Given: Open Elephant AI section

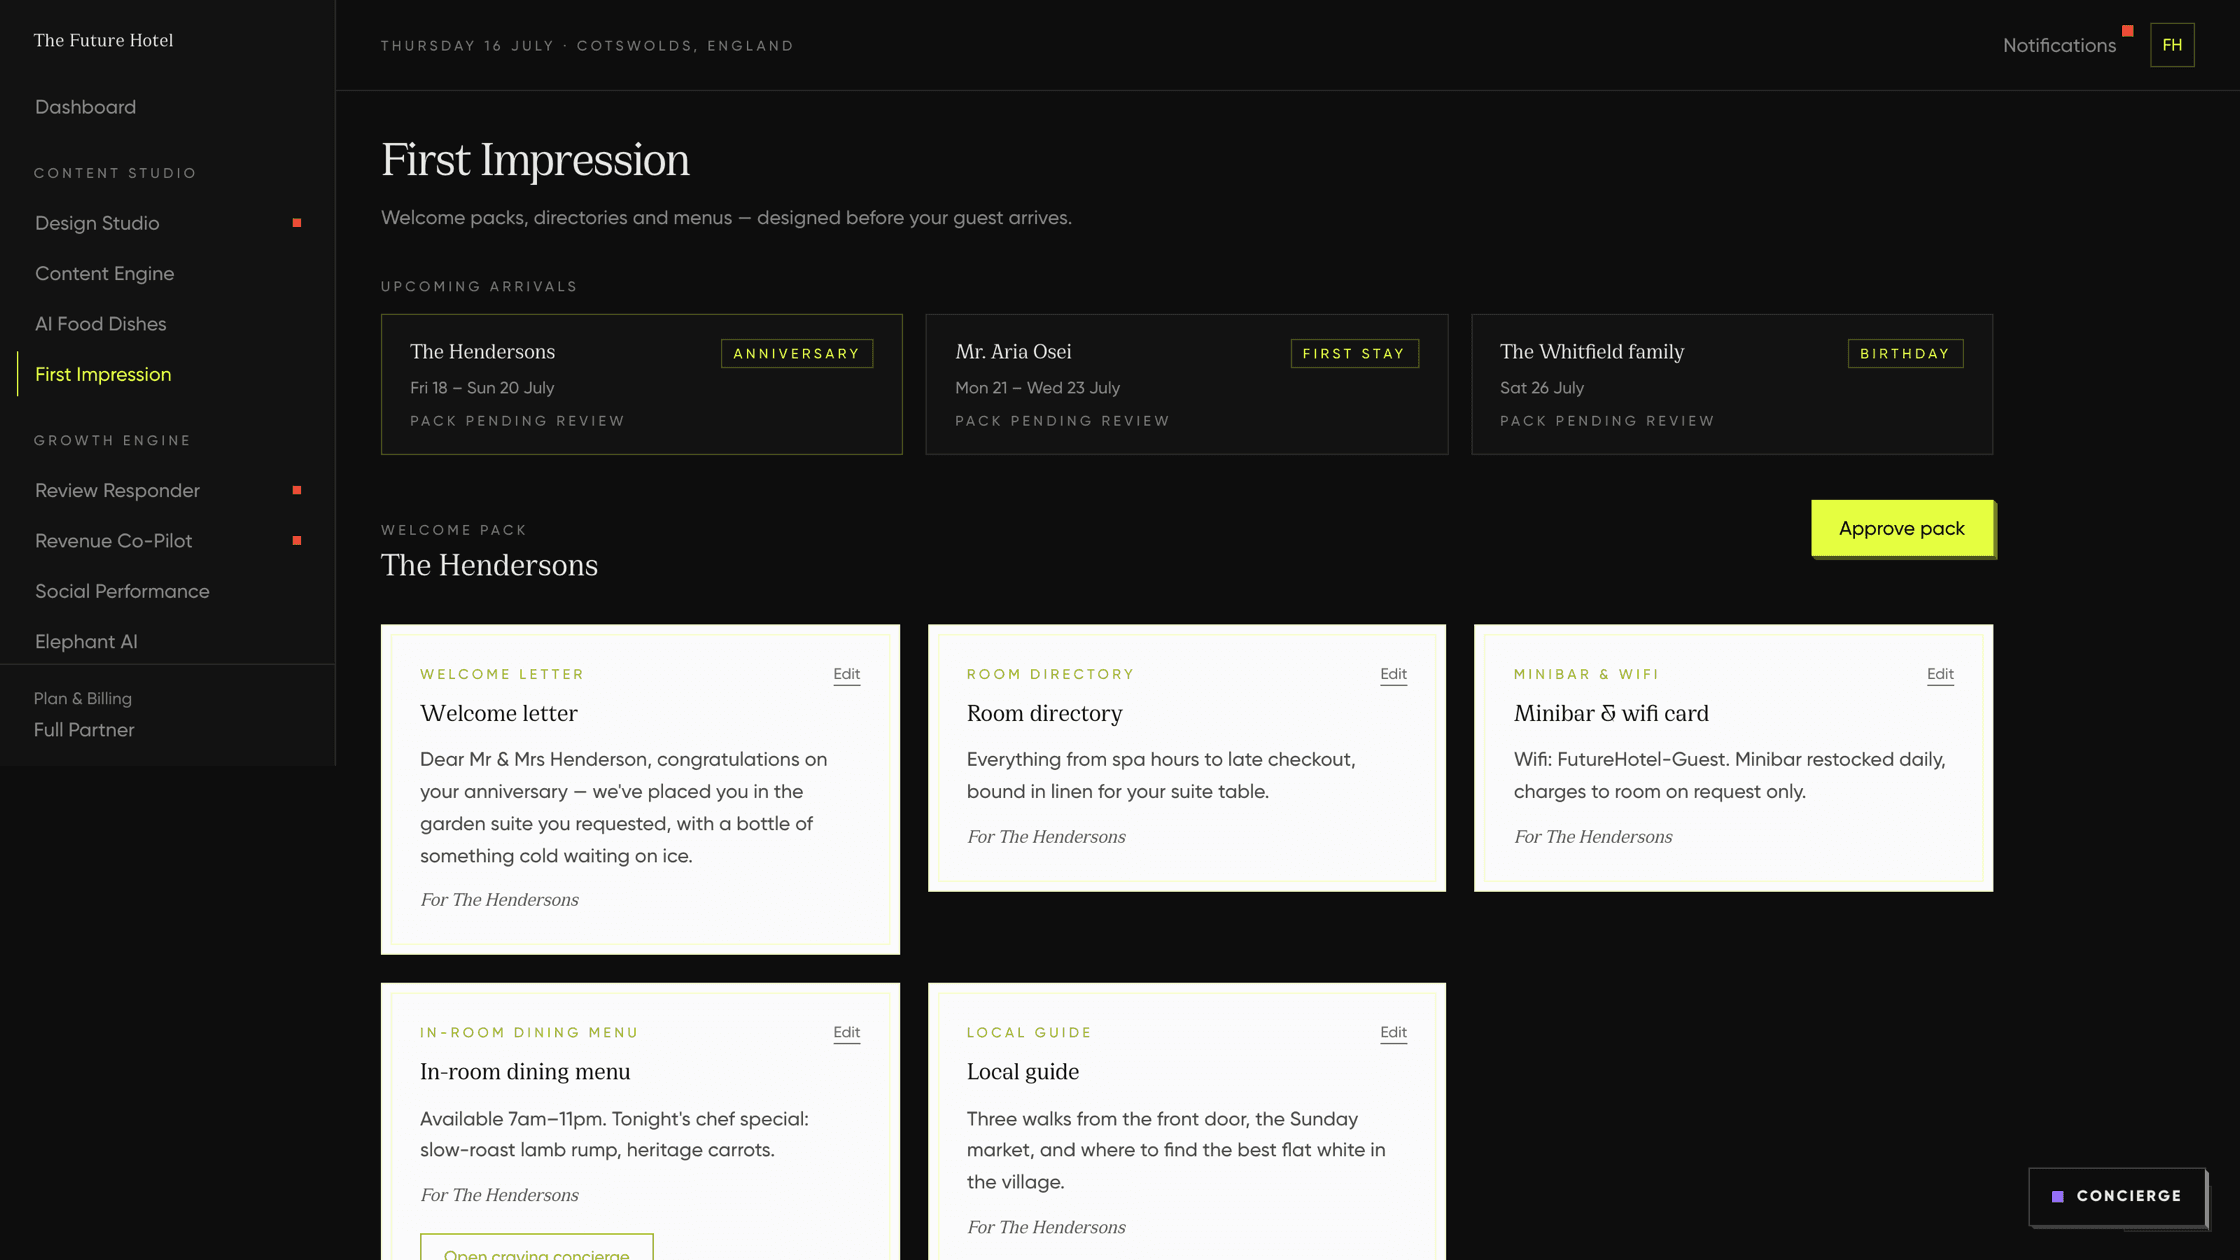Looking at the screenshot, I should pos(86,642).
